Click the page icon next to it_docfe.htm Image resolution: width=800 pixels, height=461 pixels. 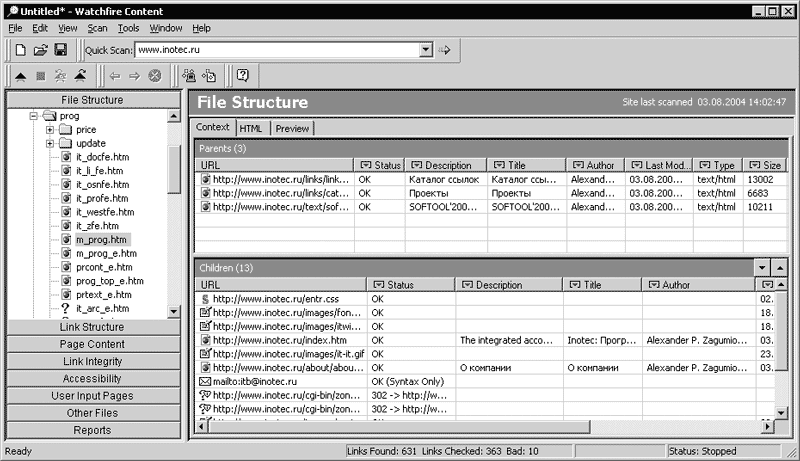click(x=66, y=157)
